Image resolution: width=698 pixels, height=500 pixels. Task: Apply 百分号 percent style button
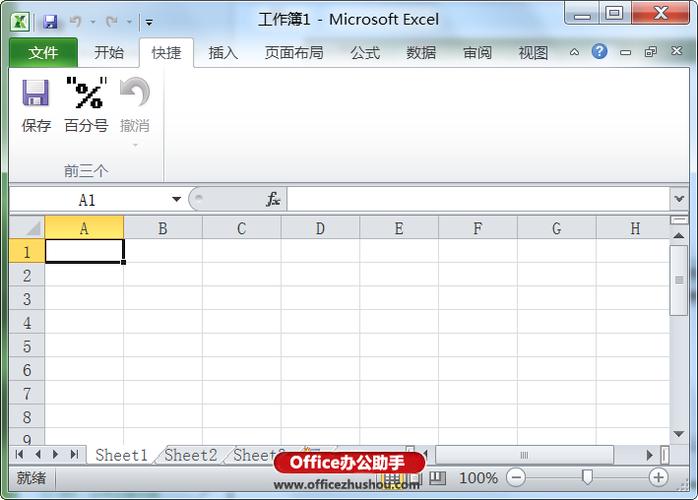click(x=86, y=106)
